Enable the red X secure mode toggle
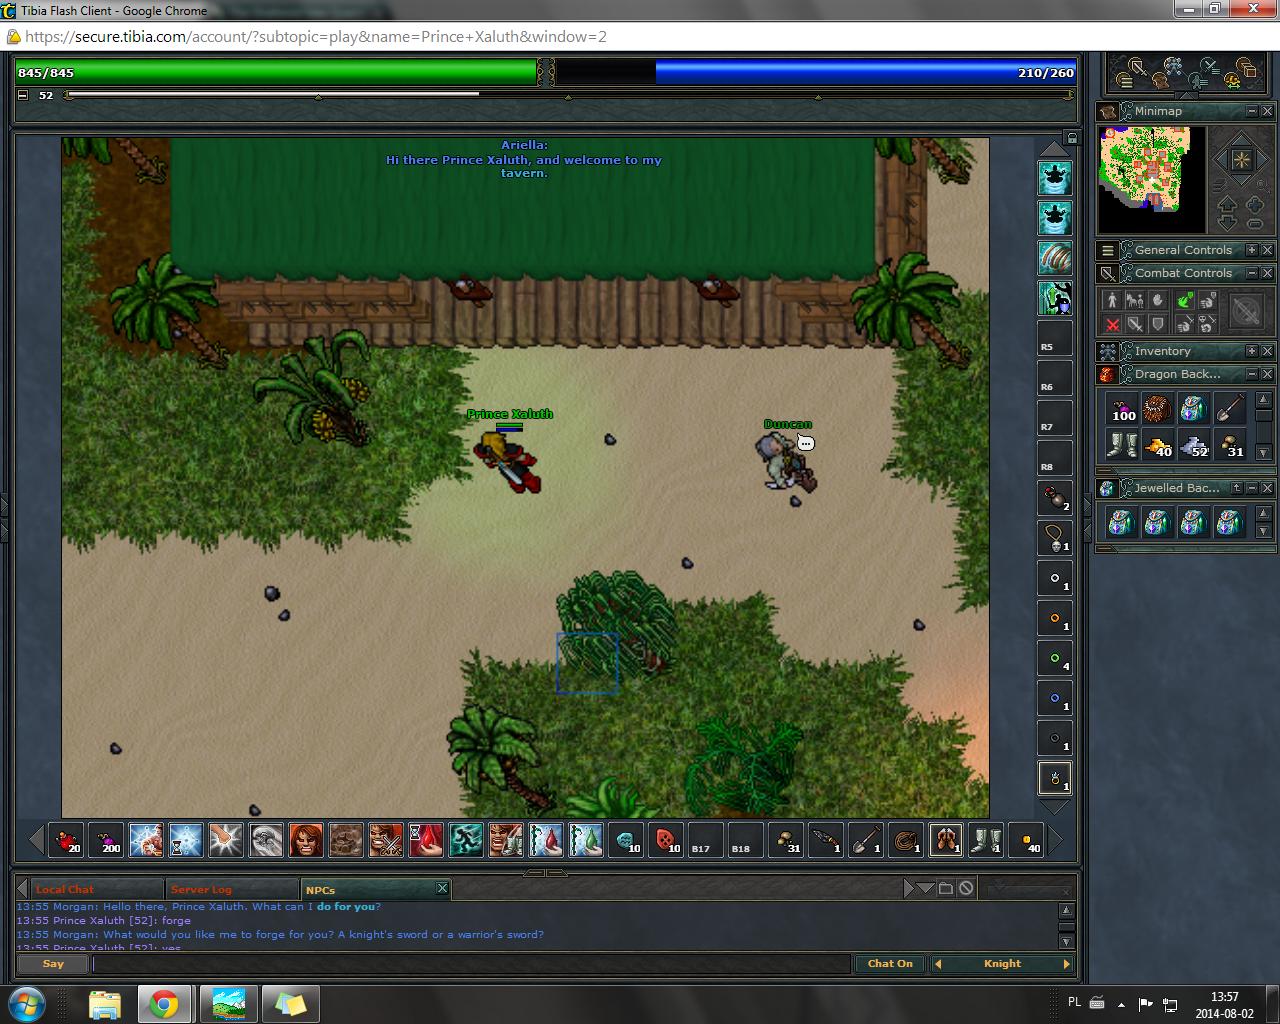This screenshot has width=1280, height=1024. point(1112,324)
